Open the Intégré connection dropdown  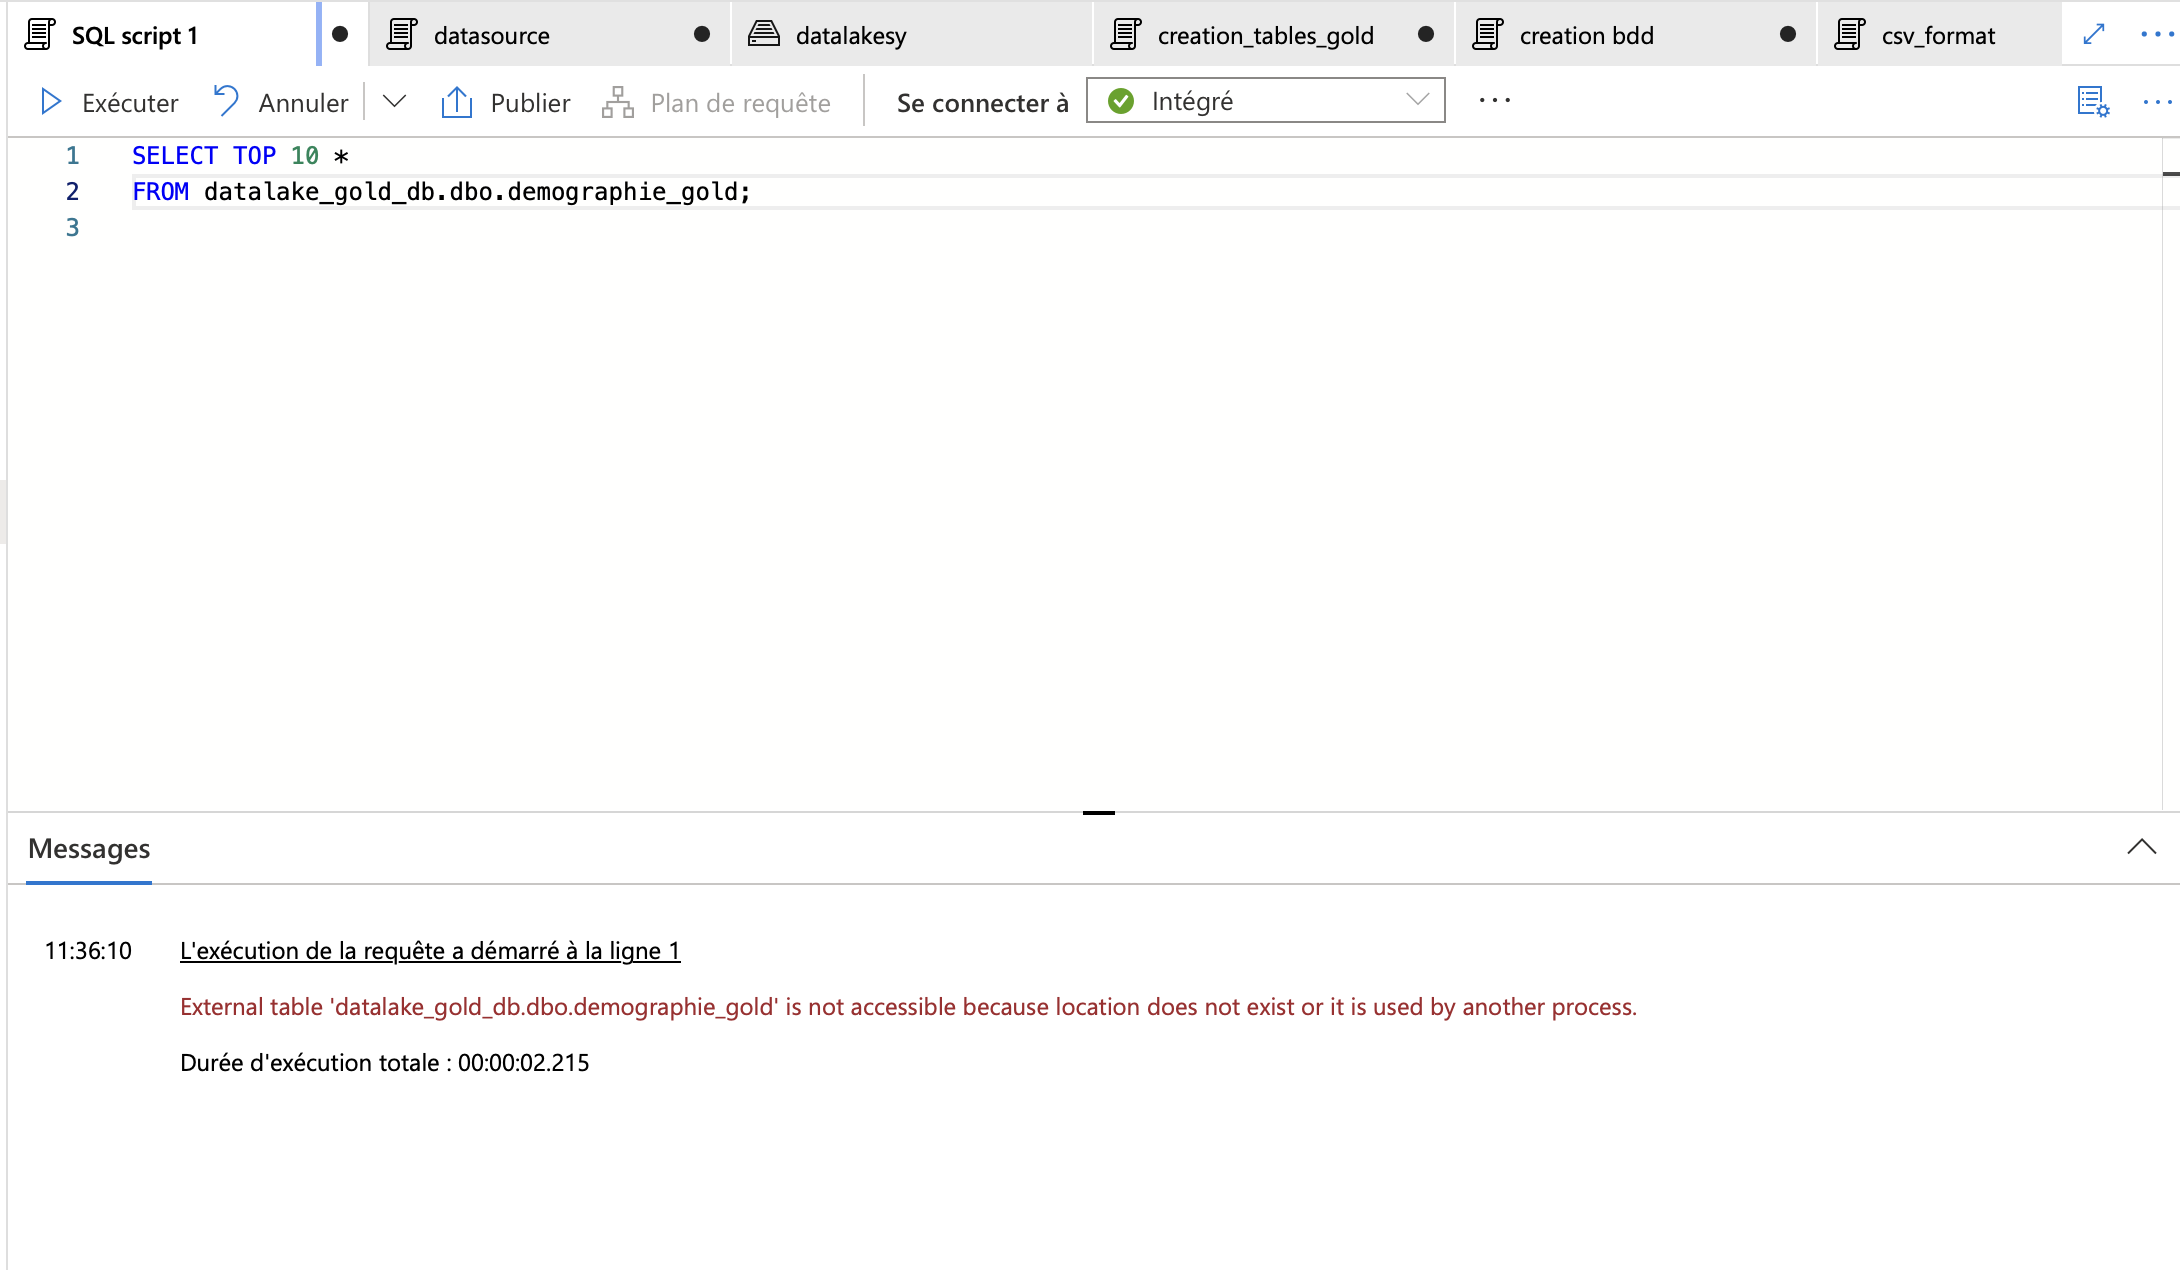pyautogui.click(x=1265, y=100)
